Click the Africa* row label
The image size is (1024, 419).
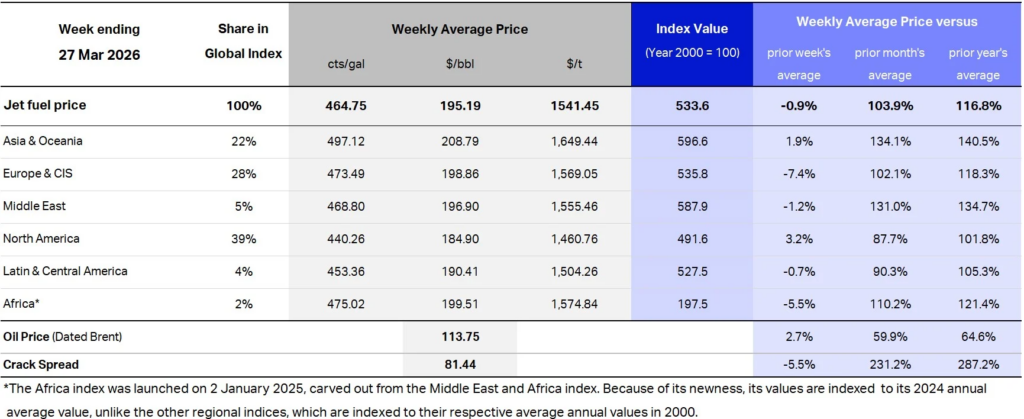pyautogui.click(x=23, y=303)
